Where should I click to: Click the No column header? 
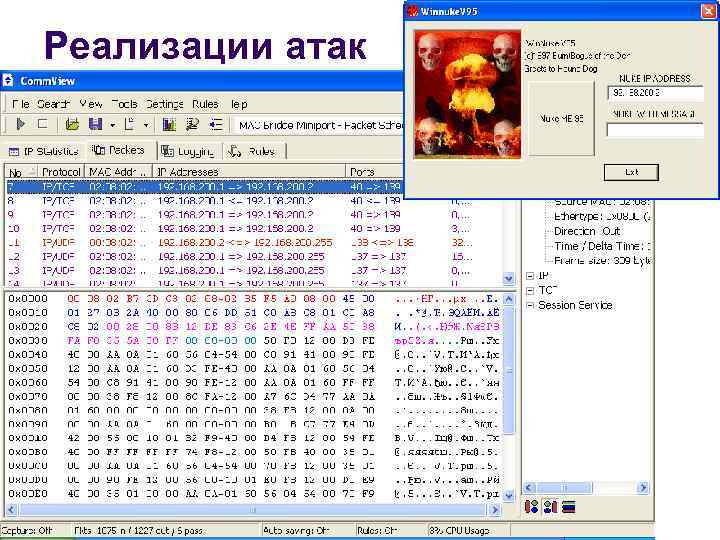pos(21,172)
